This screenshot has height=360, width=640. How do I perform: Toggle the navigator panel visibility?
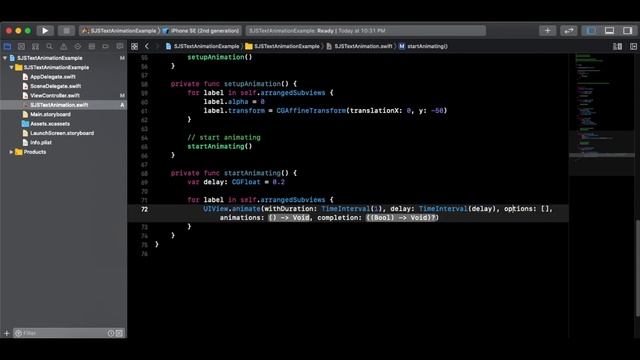(x=591, y=31)
